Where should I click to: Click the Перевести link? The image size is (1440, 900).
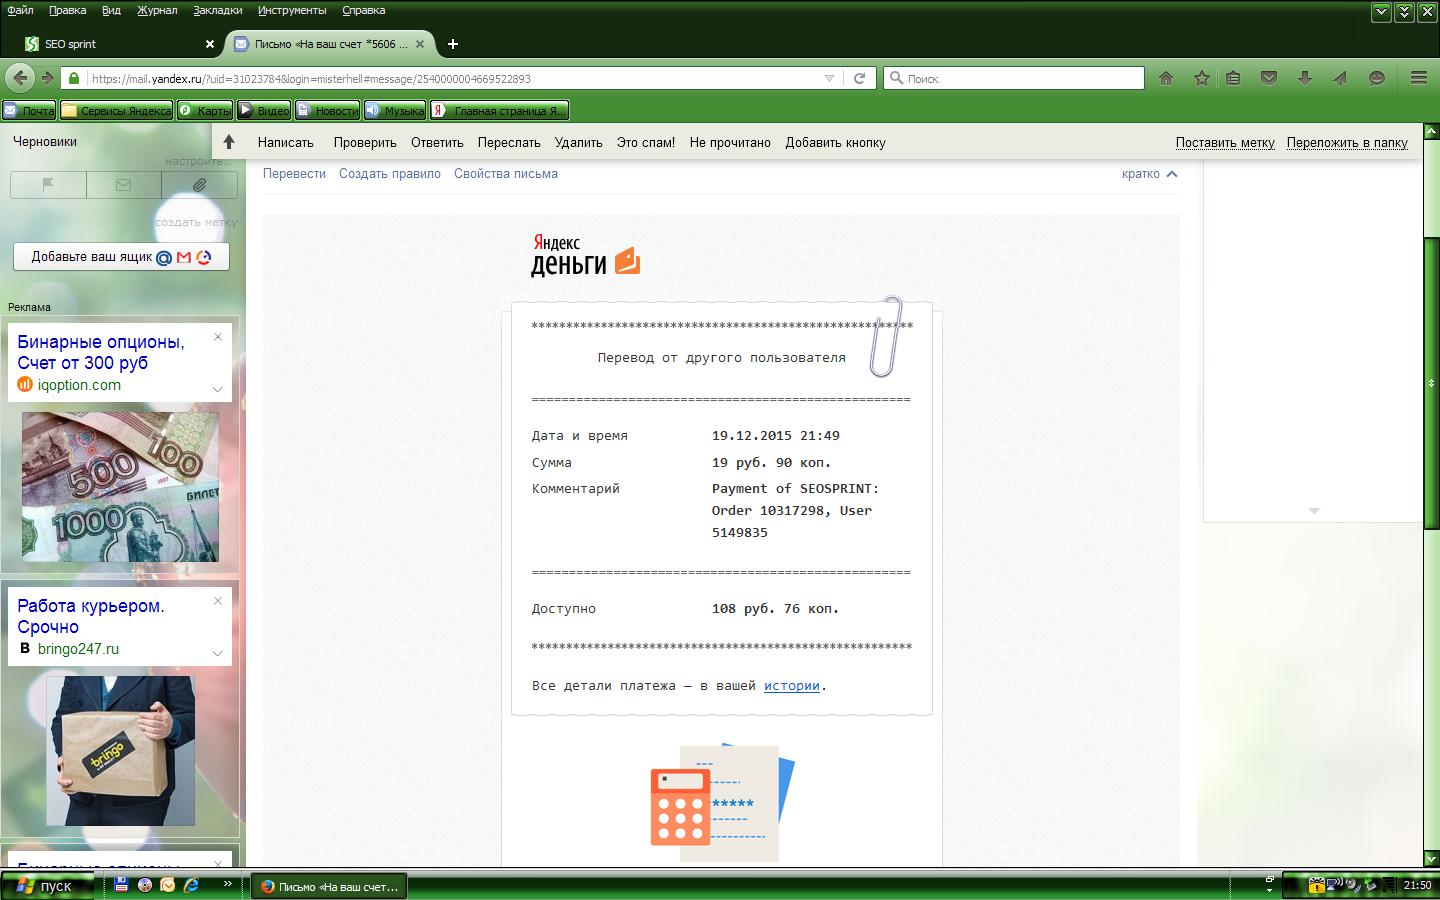[294, 173]
